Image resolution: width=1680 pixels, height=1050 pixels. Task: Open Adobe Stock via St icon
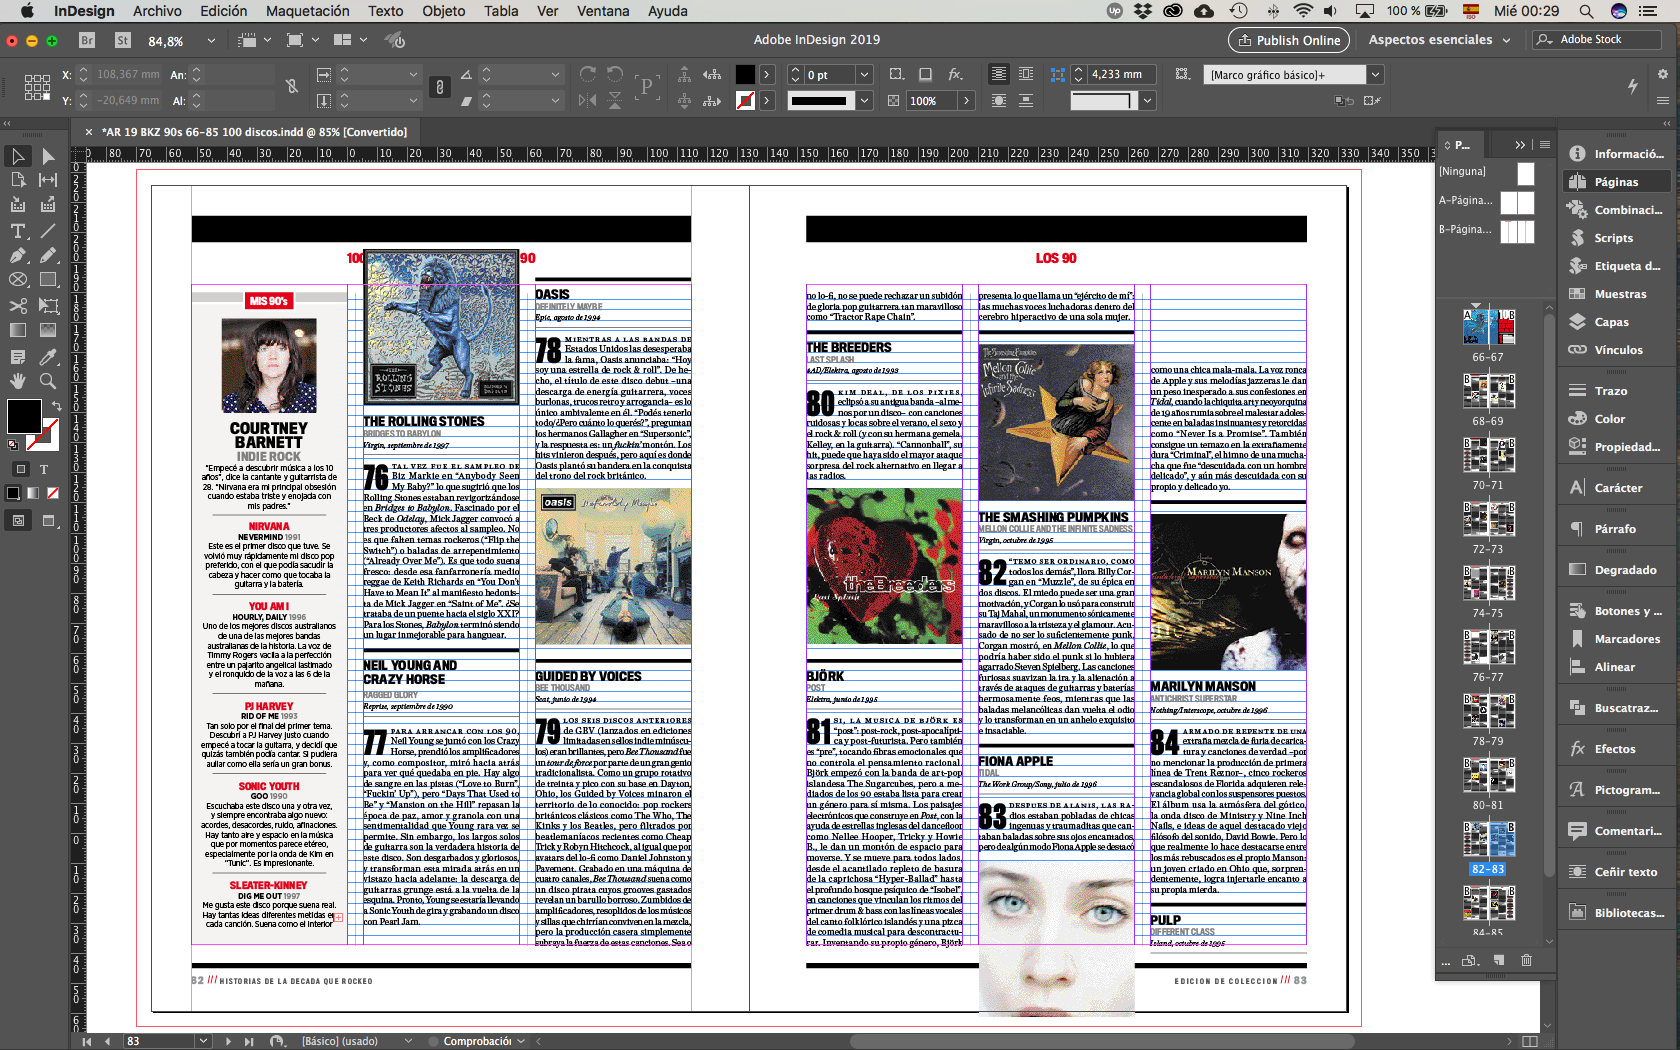[x=123, y=40]
